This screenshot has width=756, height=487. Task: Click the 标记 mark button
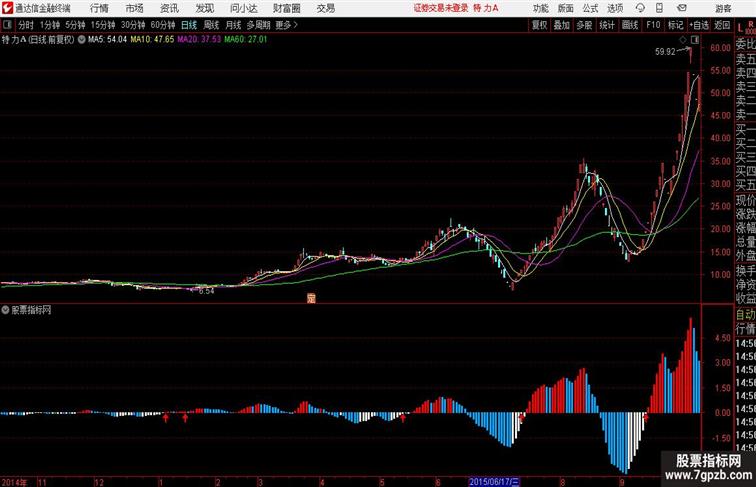click(x=675, y=25)
